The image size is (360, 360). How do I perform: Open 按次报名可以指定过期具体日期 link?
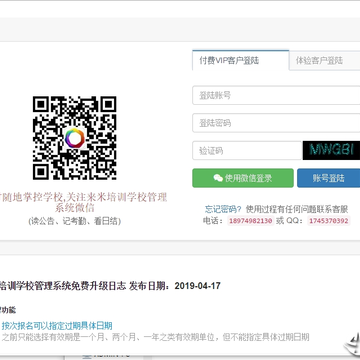click(57, 326)
